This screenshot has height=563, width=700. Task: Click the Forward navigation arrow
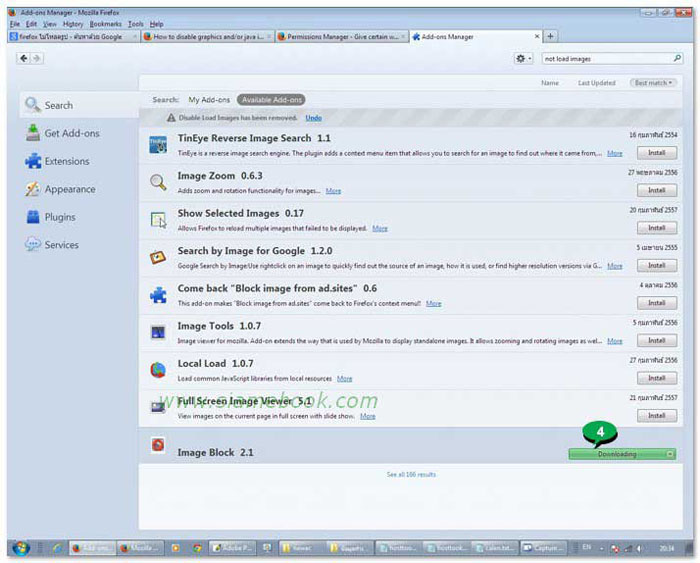37,58
